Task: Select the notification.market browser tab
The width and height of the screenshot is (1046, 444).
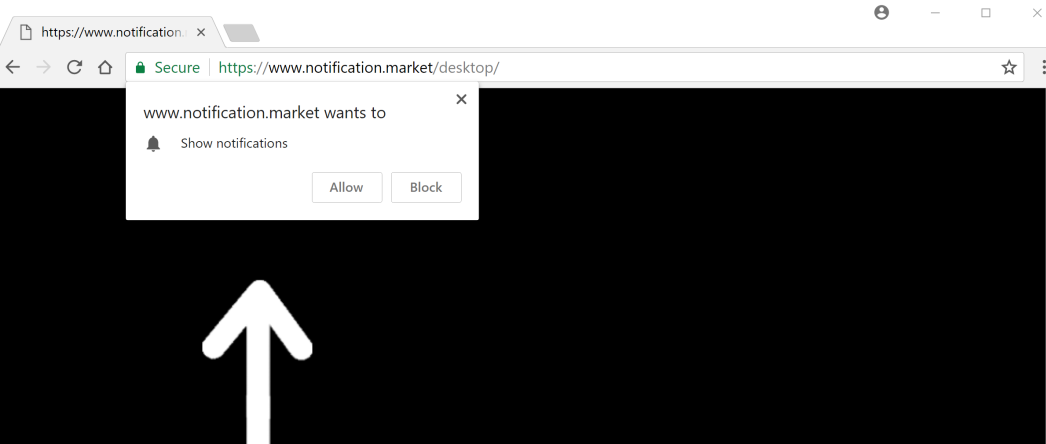Action: 111,32
